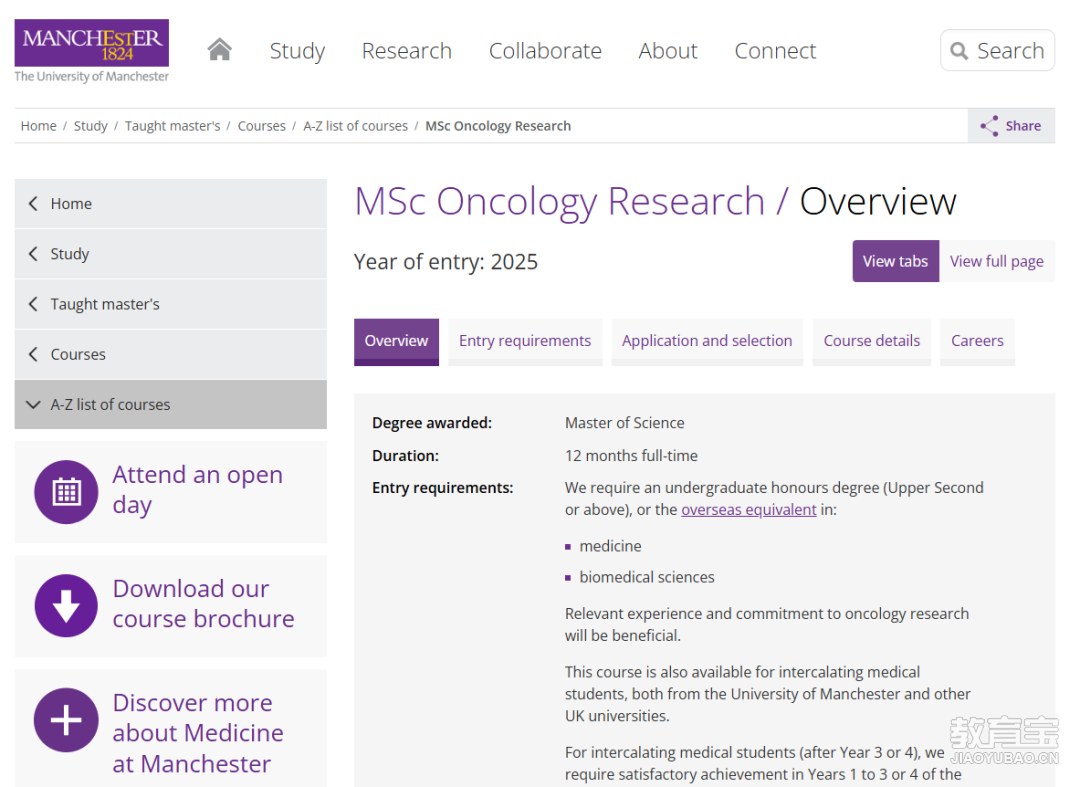Screen dimensions: 1080x787
Task: Click in the Search input field
Action: [x=997, y=50]
